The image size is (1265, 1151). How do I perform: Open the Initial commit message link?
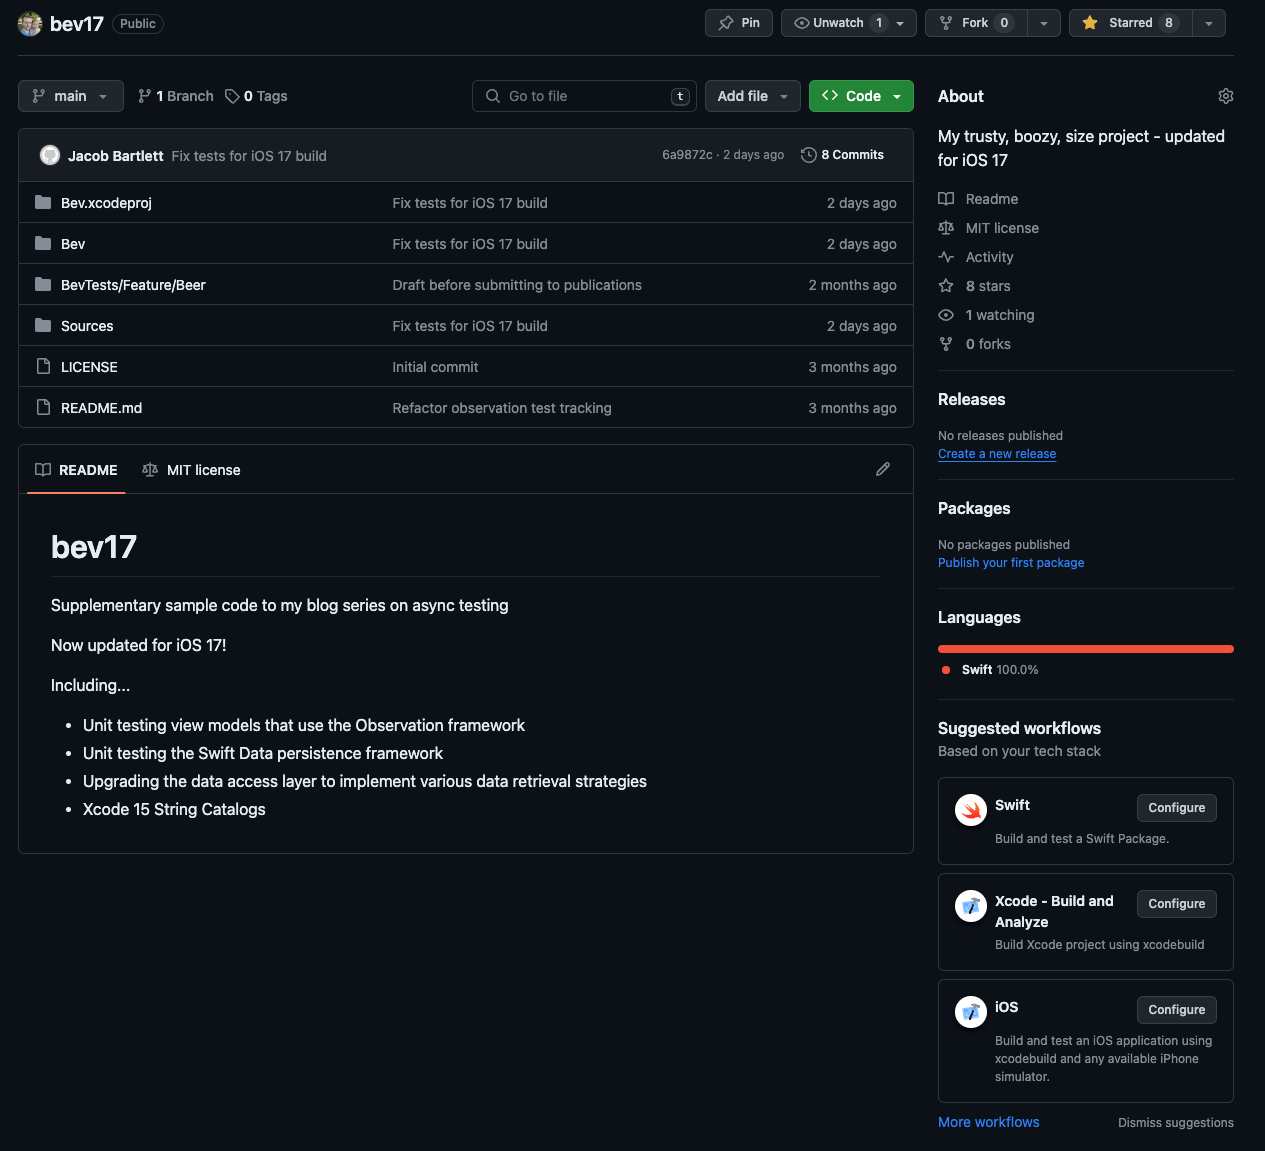pyautogui.click(x=435, y=367)
